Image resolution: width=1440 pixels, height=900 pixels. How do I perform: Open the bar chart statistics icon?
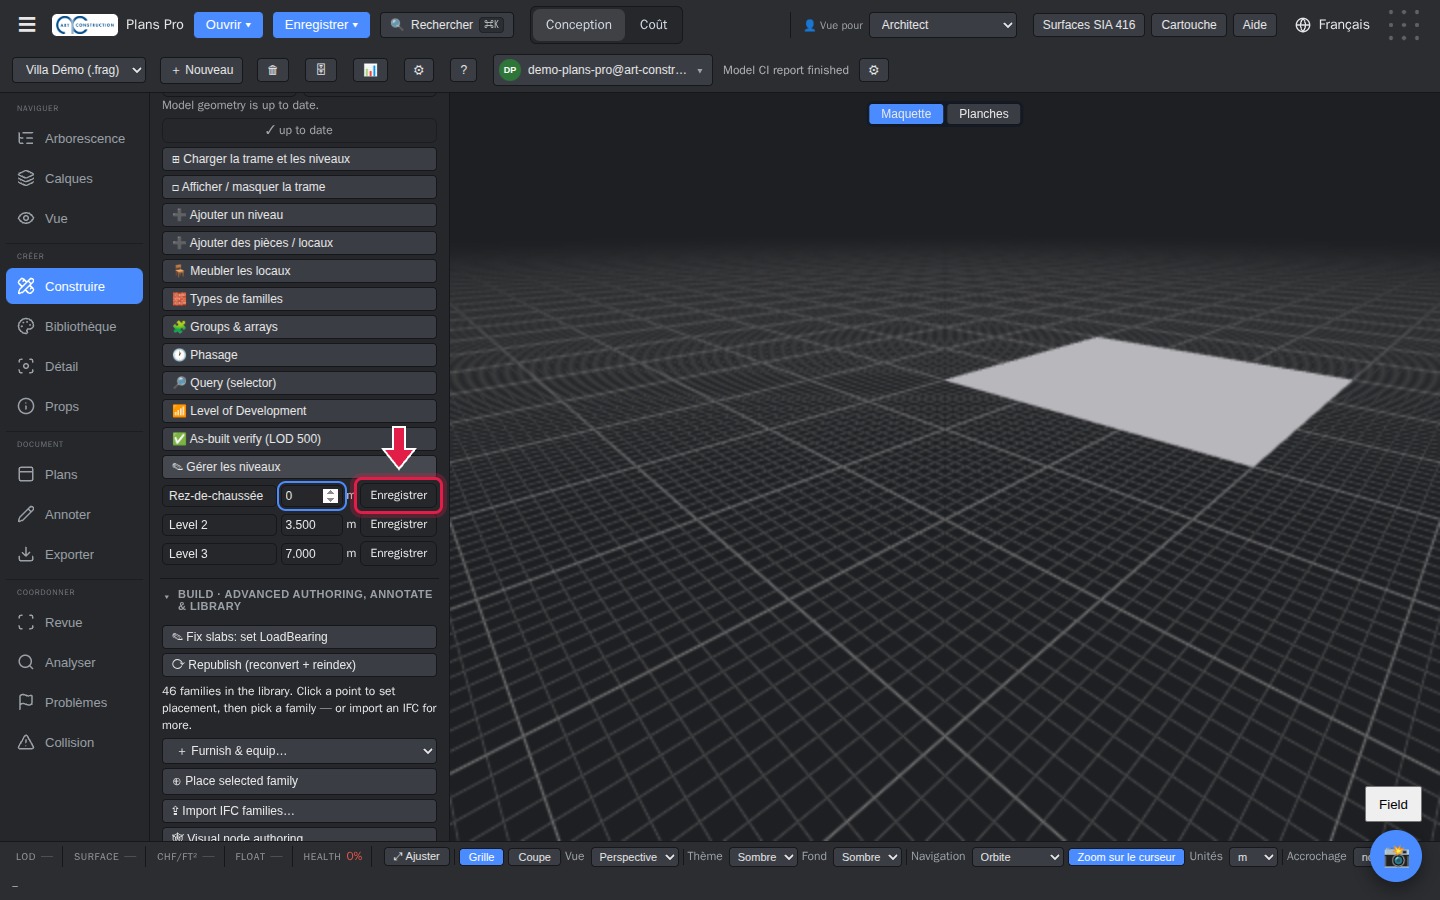(370, 70)
